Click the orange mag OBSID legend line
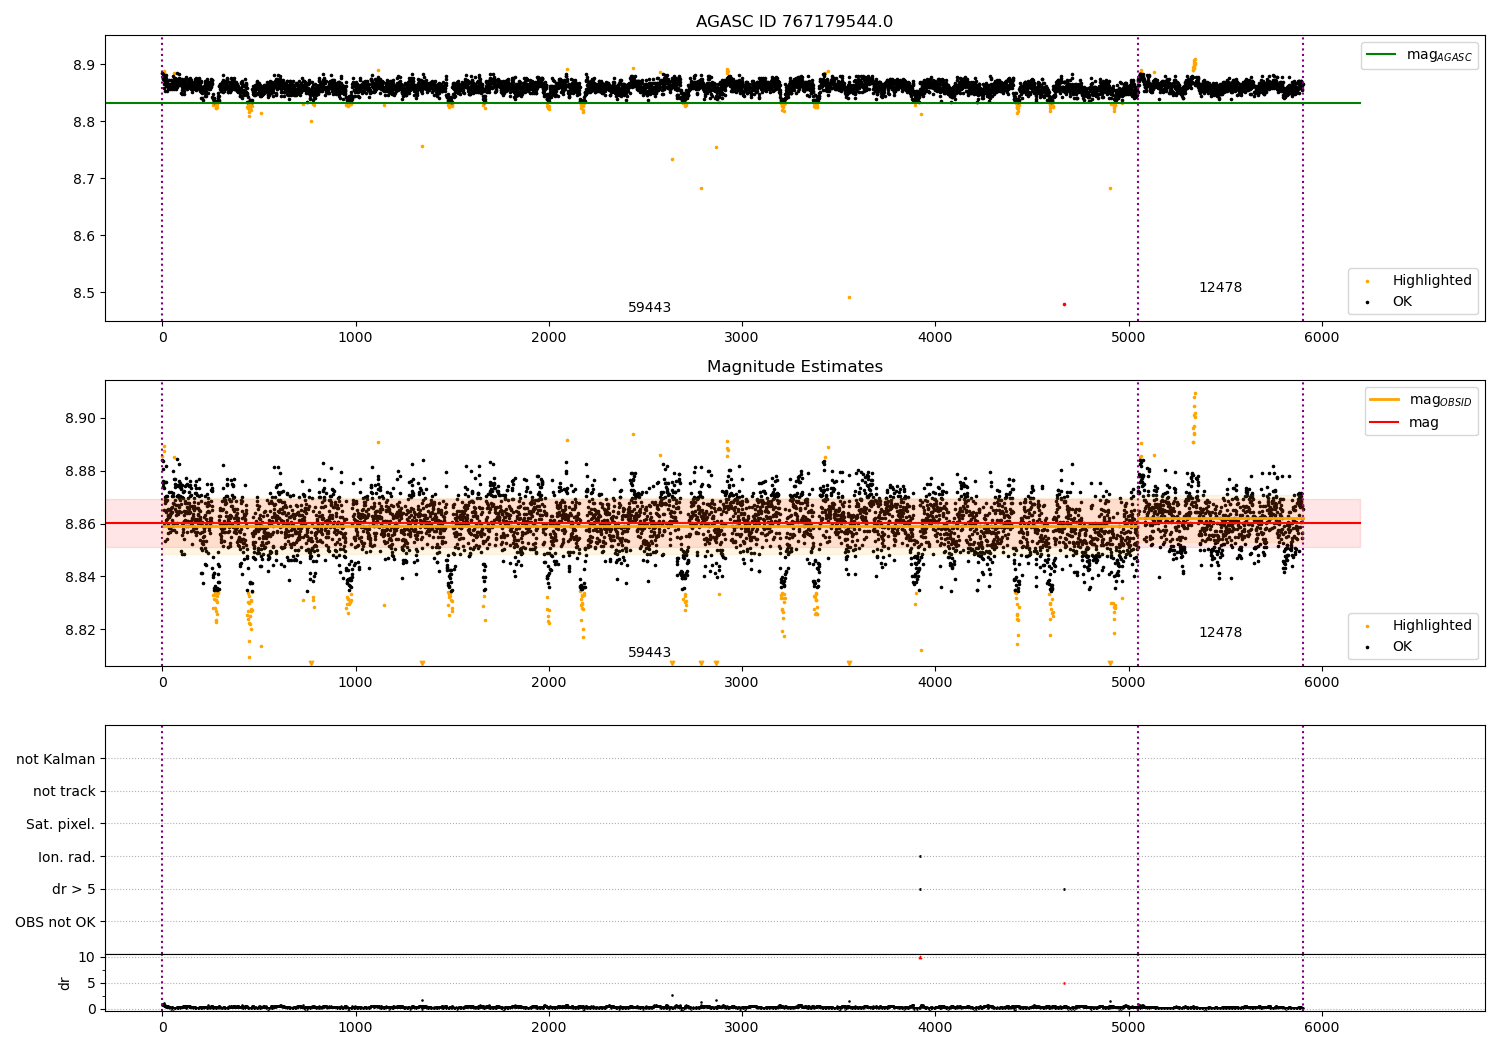 [x=1385, y=400]
